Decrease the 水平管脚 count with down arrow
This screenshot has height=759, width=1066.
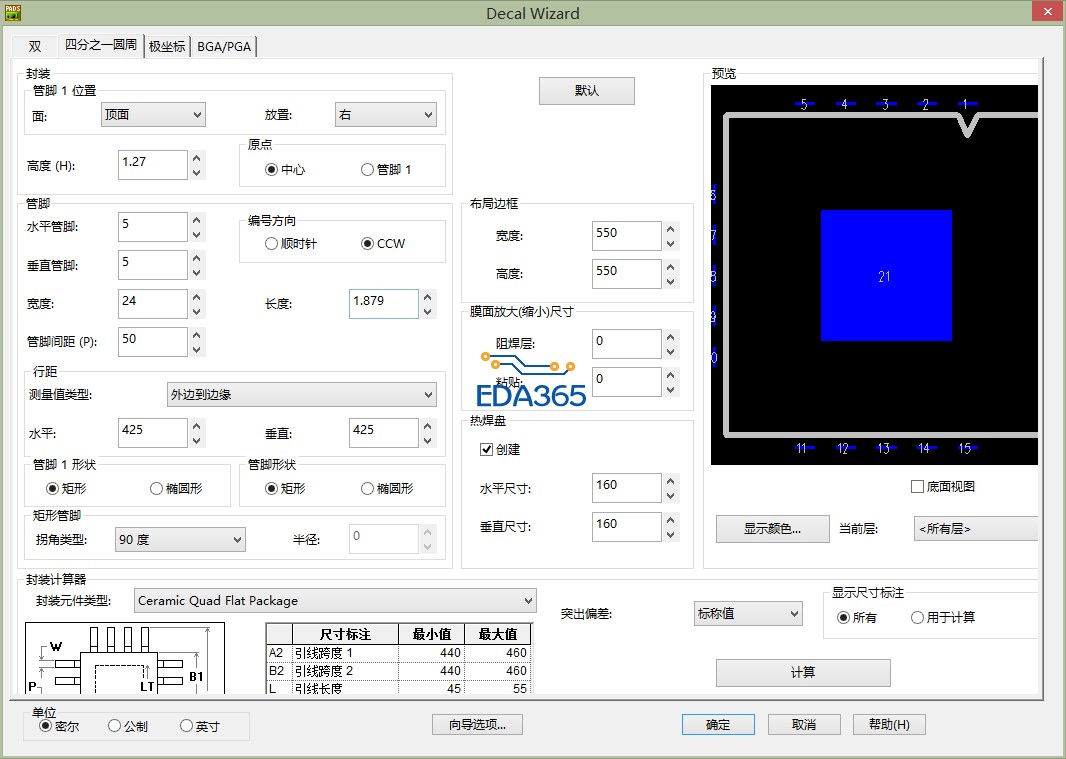point(197,234)
